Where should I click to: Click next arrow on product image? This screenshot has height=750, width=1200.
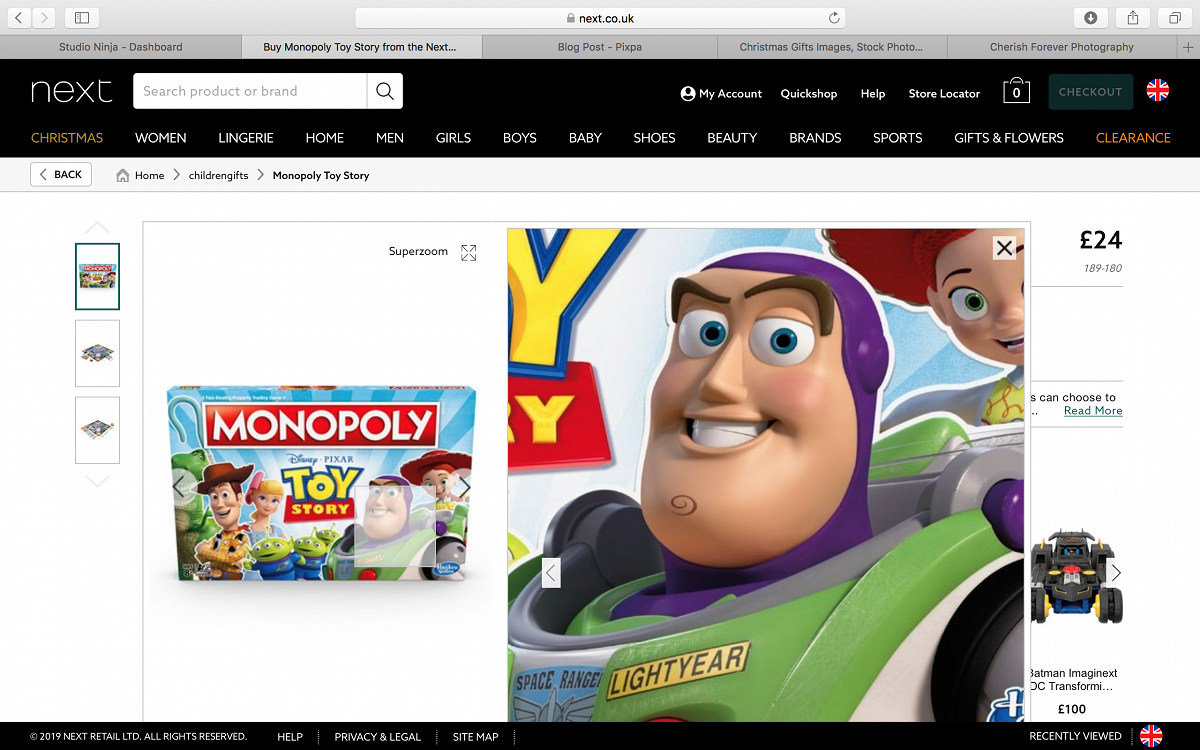pos(463,487)
